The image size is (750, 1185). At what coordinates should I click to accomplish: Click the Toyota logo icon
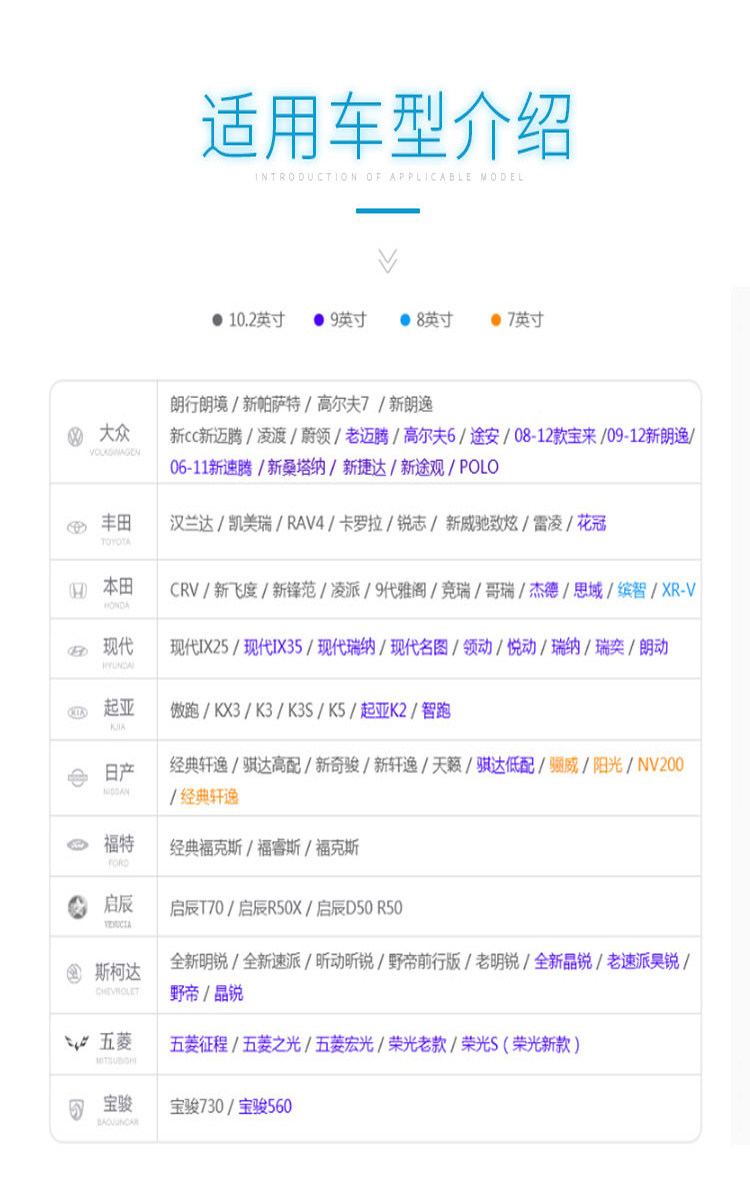pos(77,528)
